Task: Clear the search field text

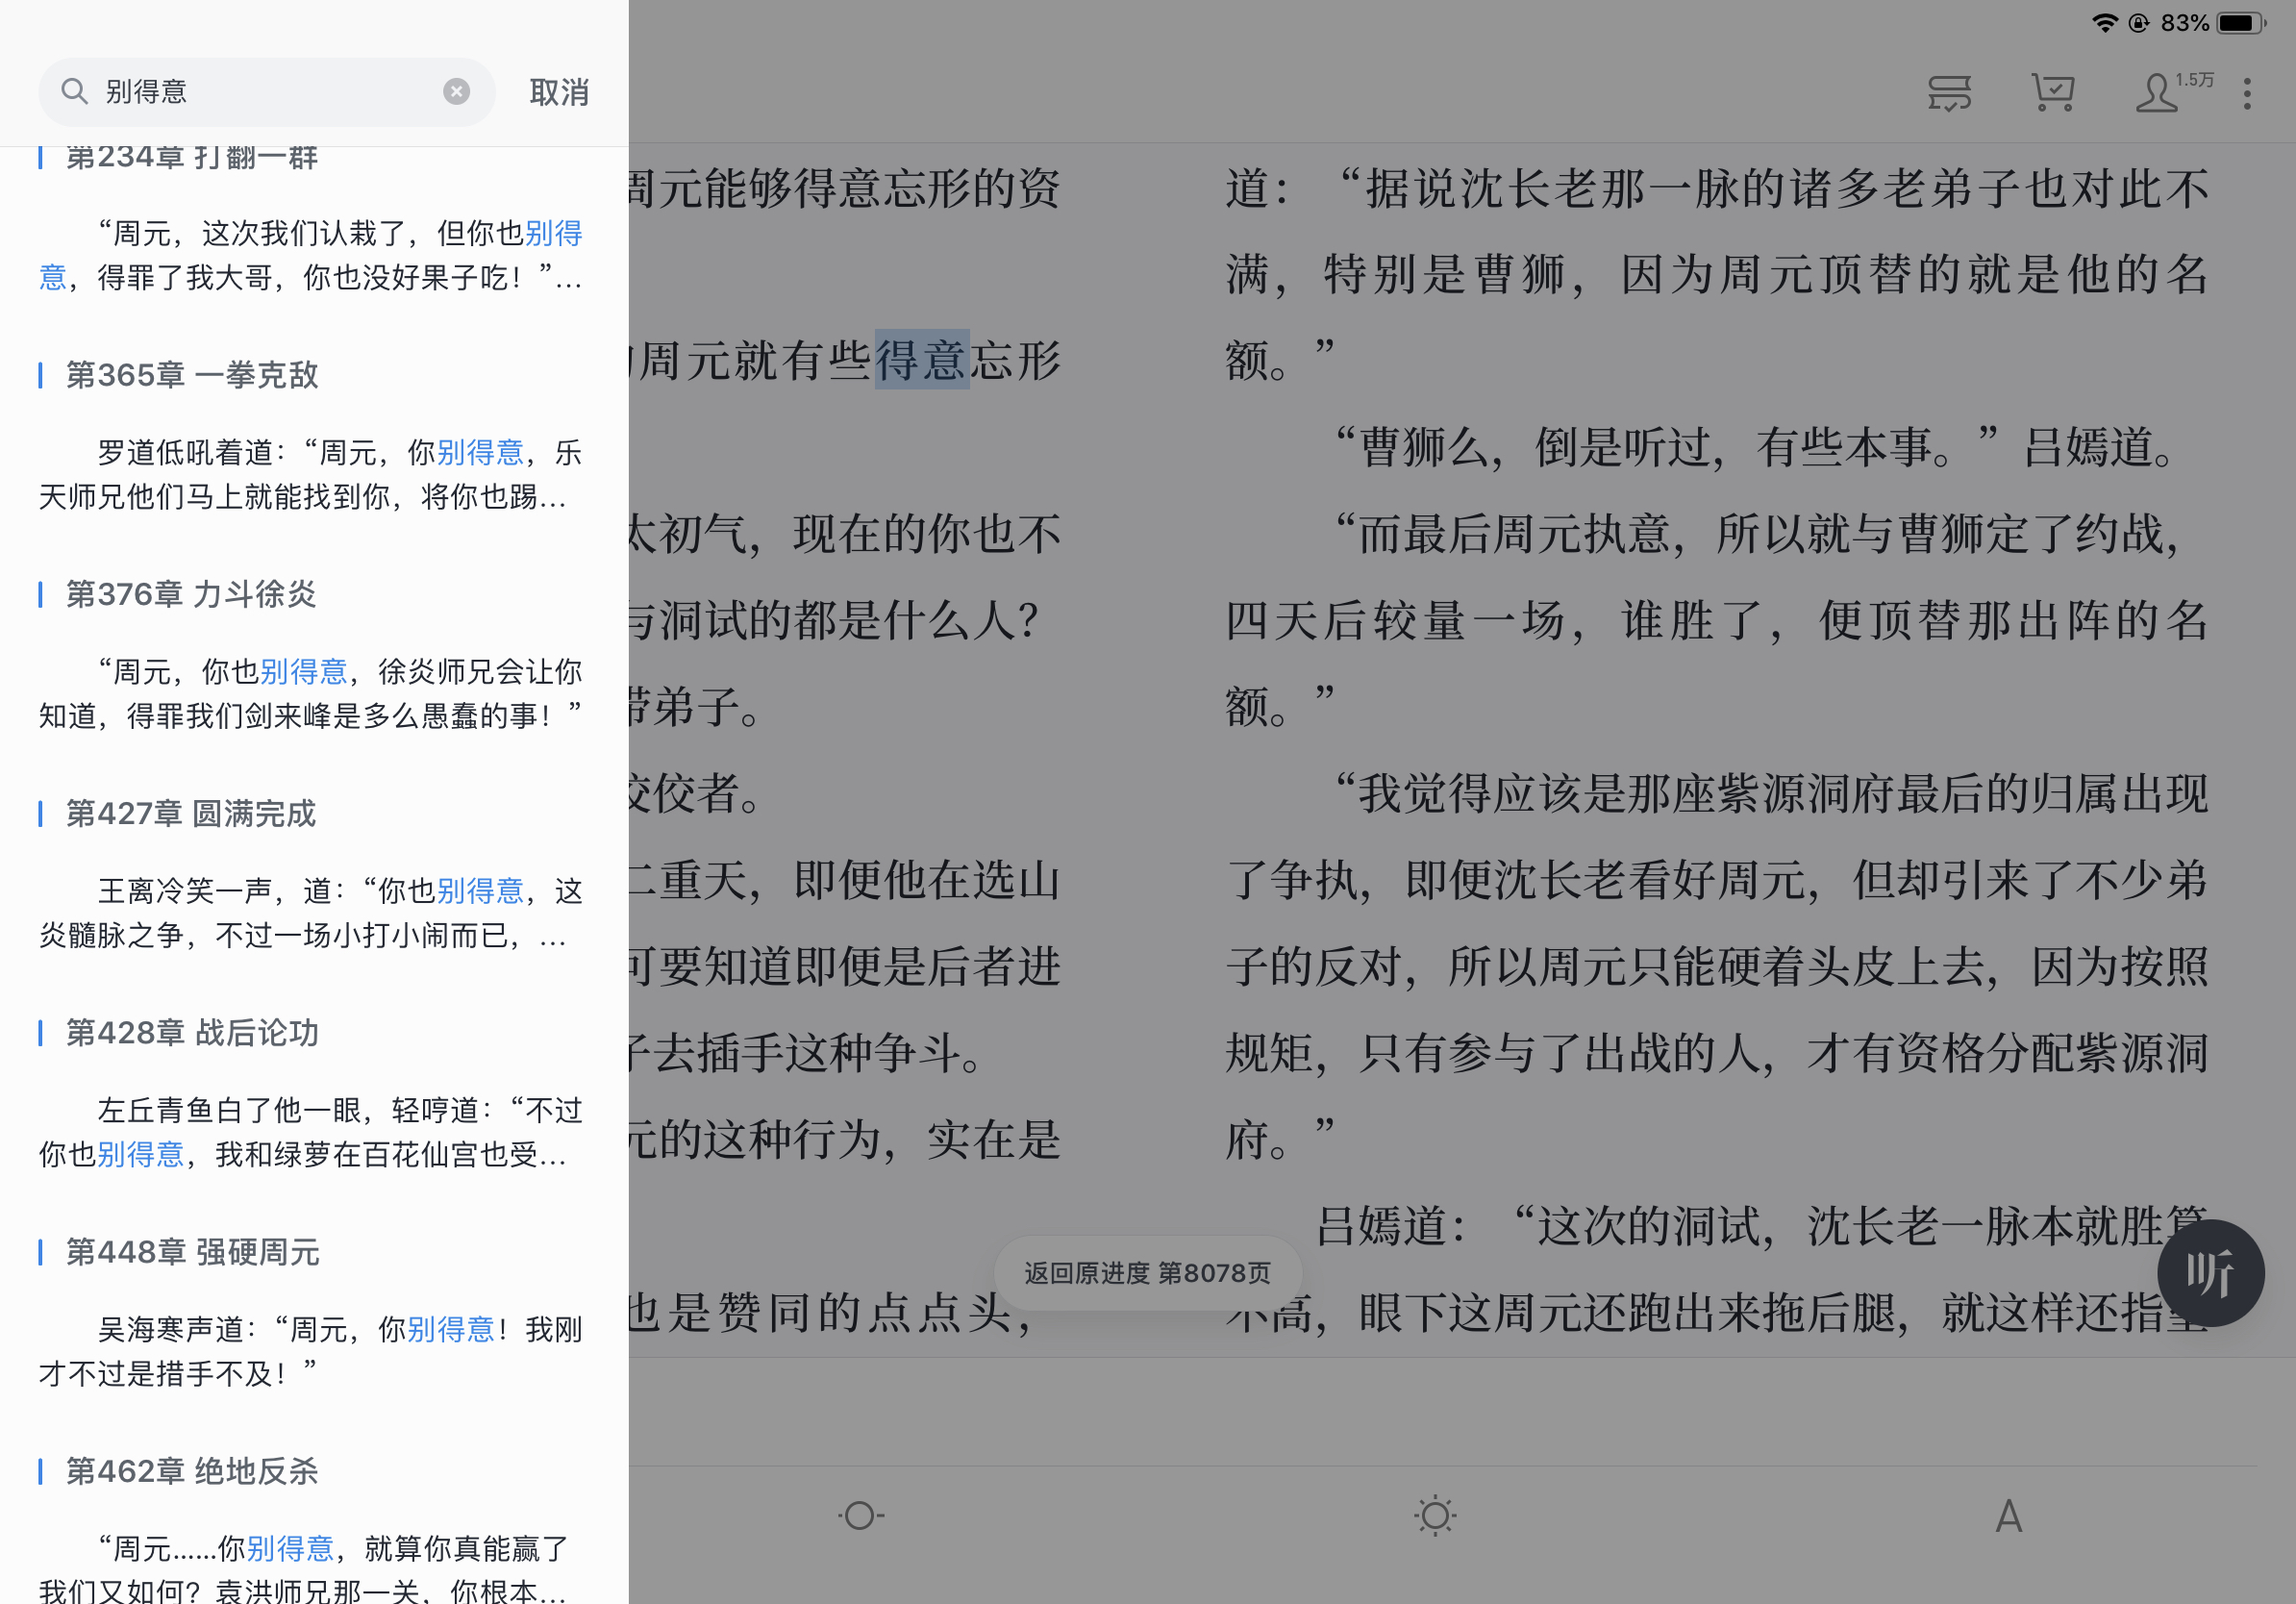Action: click(456, 92)
